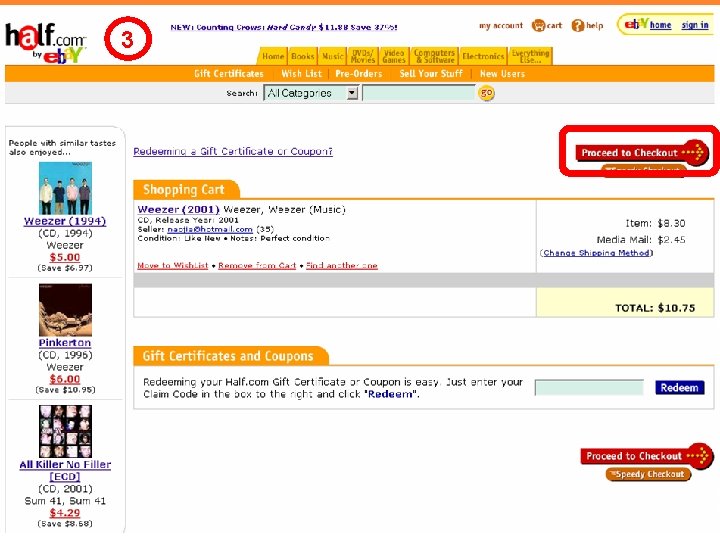Open All Killer No Filler [ECD] link
This screenshot has width=720, height=540.
[65, 470]
